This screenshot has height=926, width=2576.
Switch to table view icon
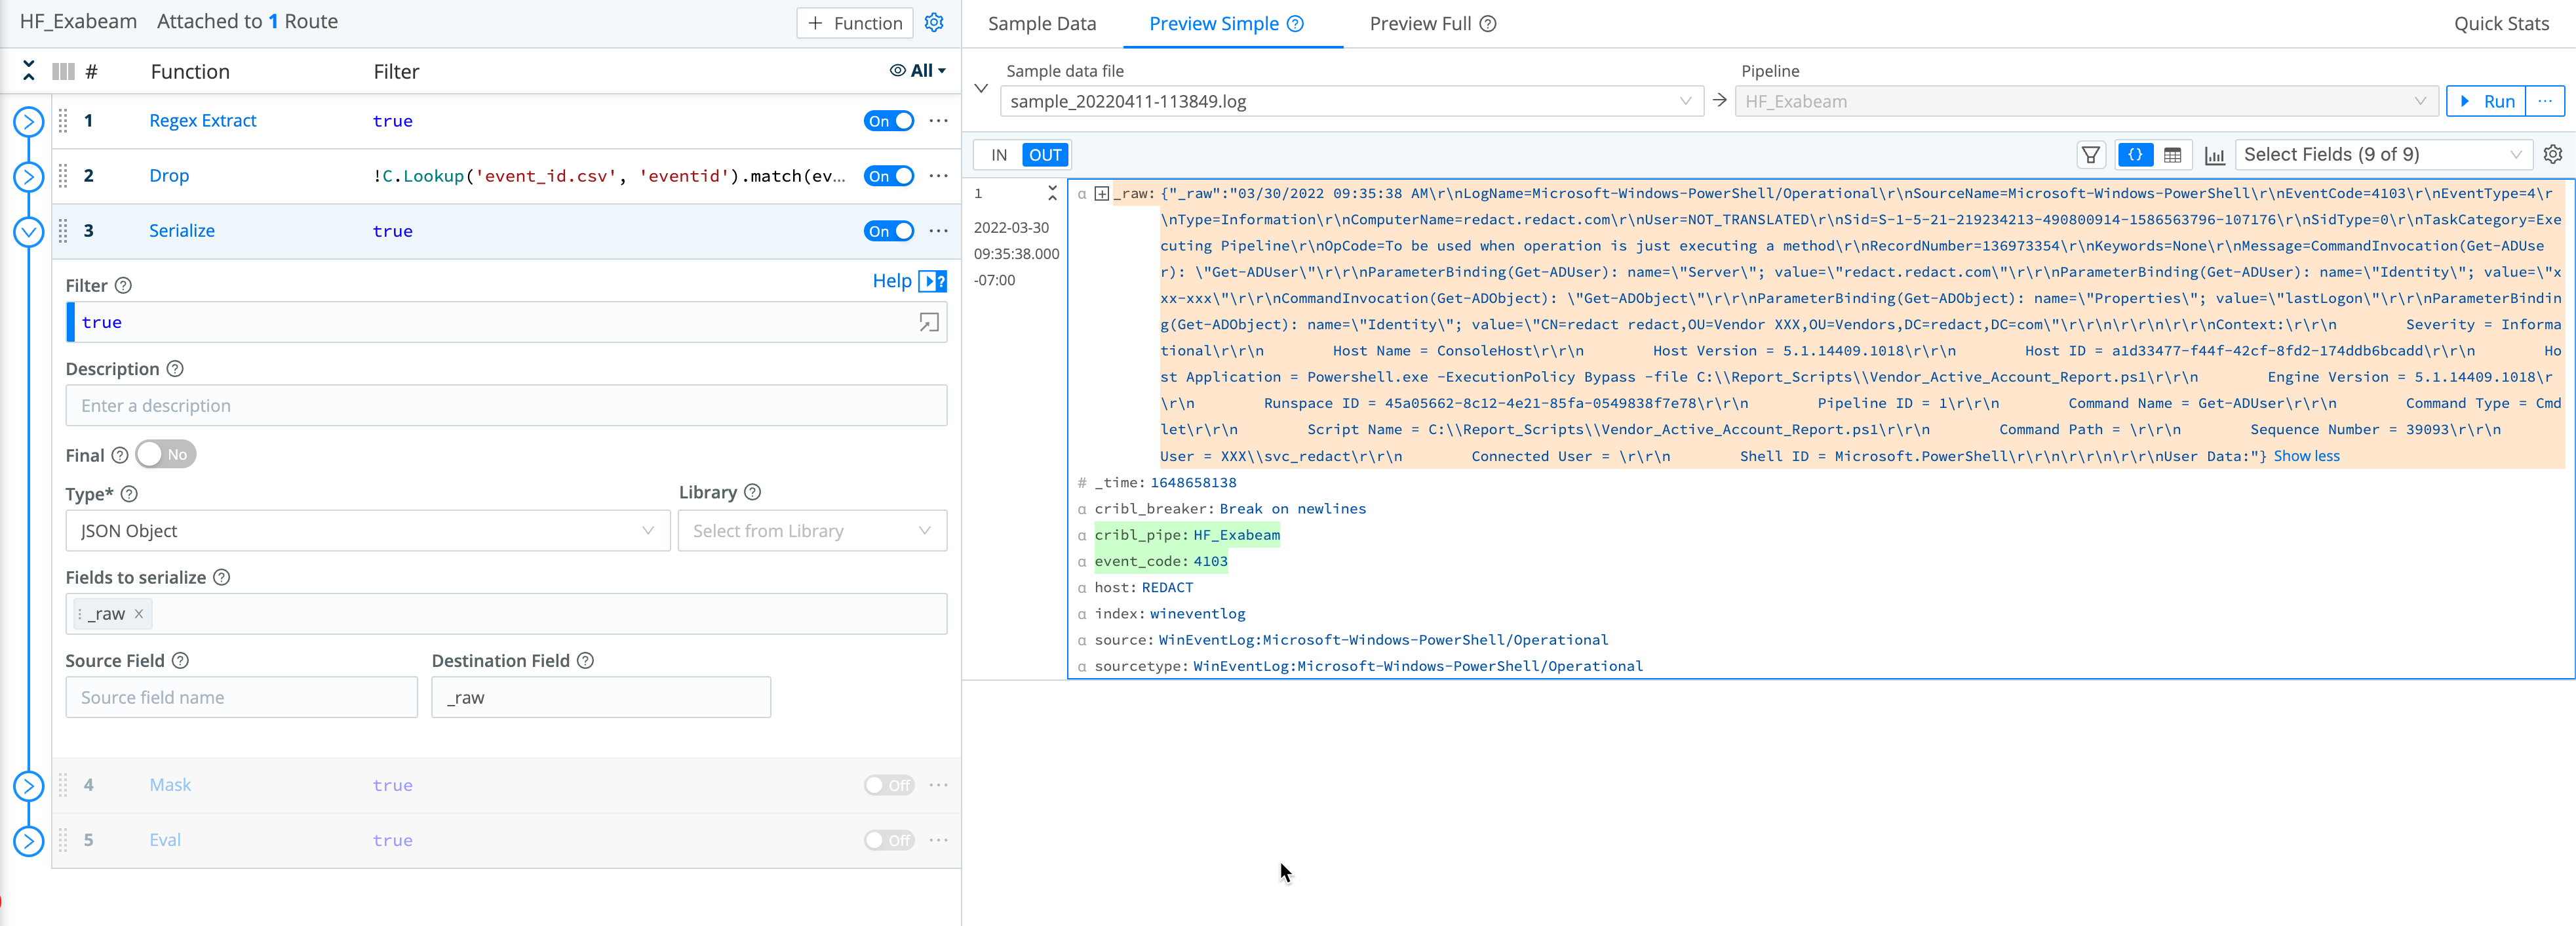pyautogui.click(x=2172, y=155)
